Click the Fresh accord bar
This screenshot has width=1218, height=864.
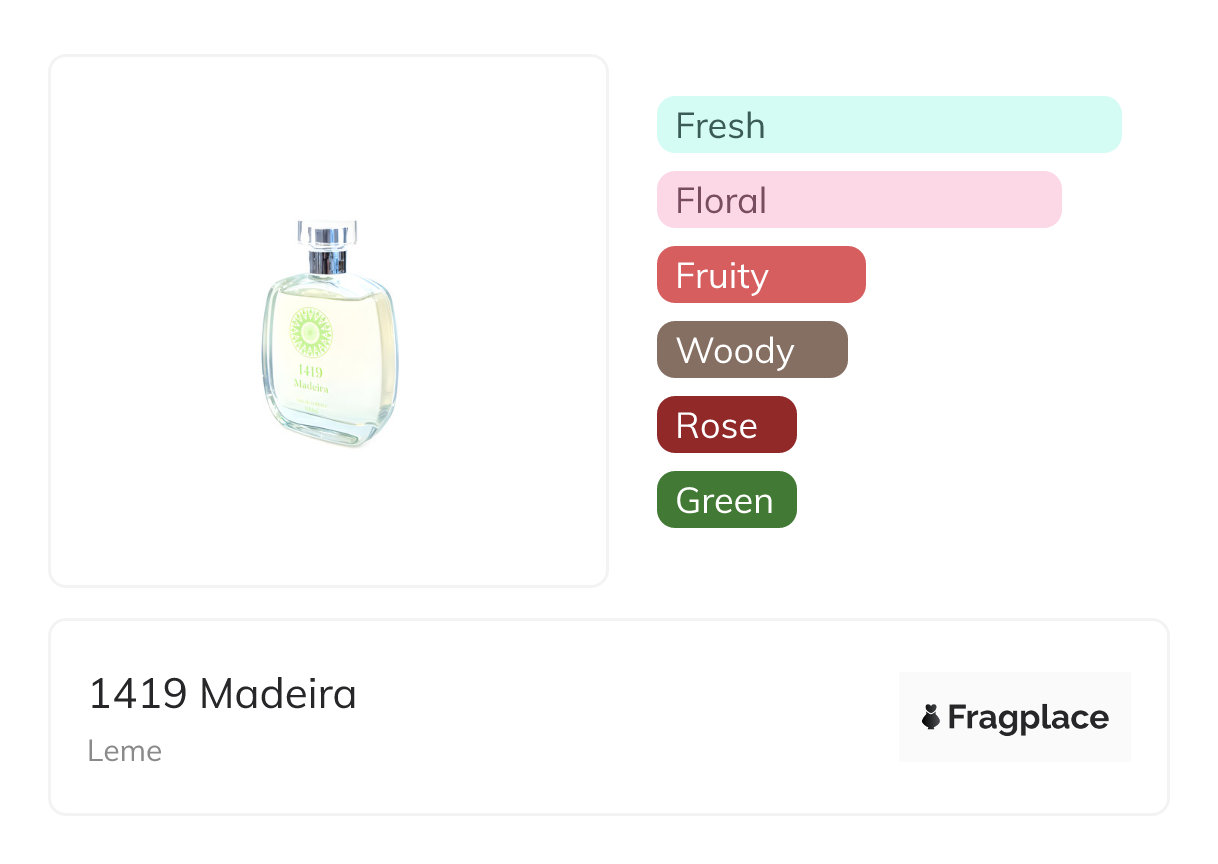click(x=888, y=125)
